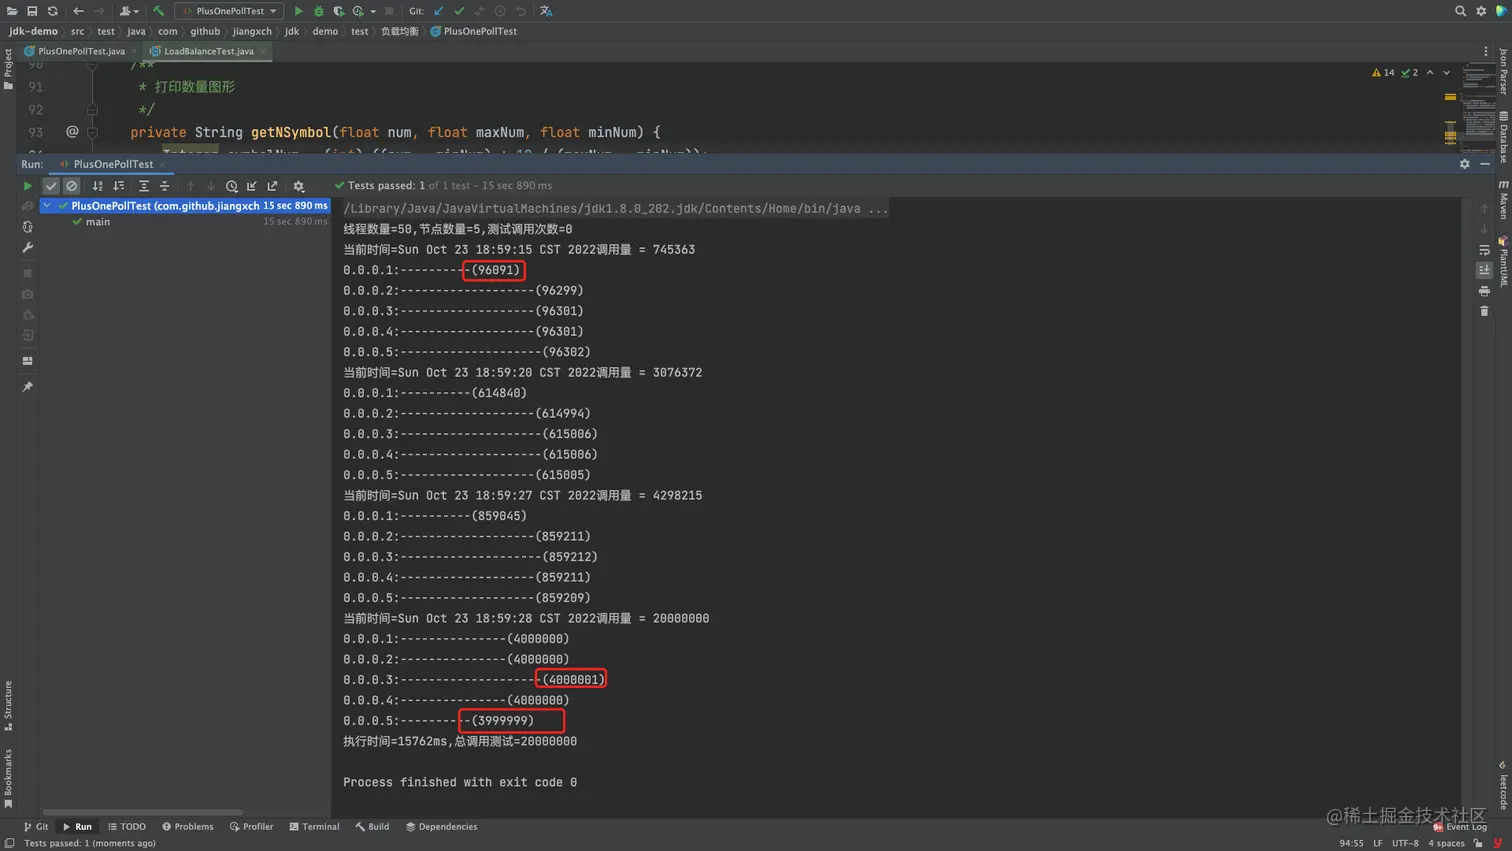Collapse all test results
This screenshot has width=1512, height=851.
pyautogui.click(x=165, y=186)
